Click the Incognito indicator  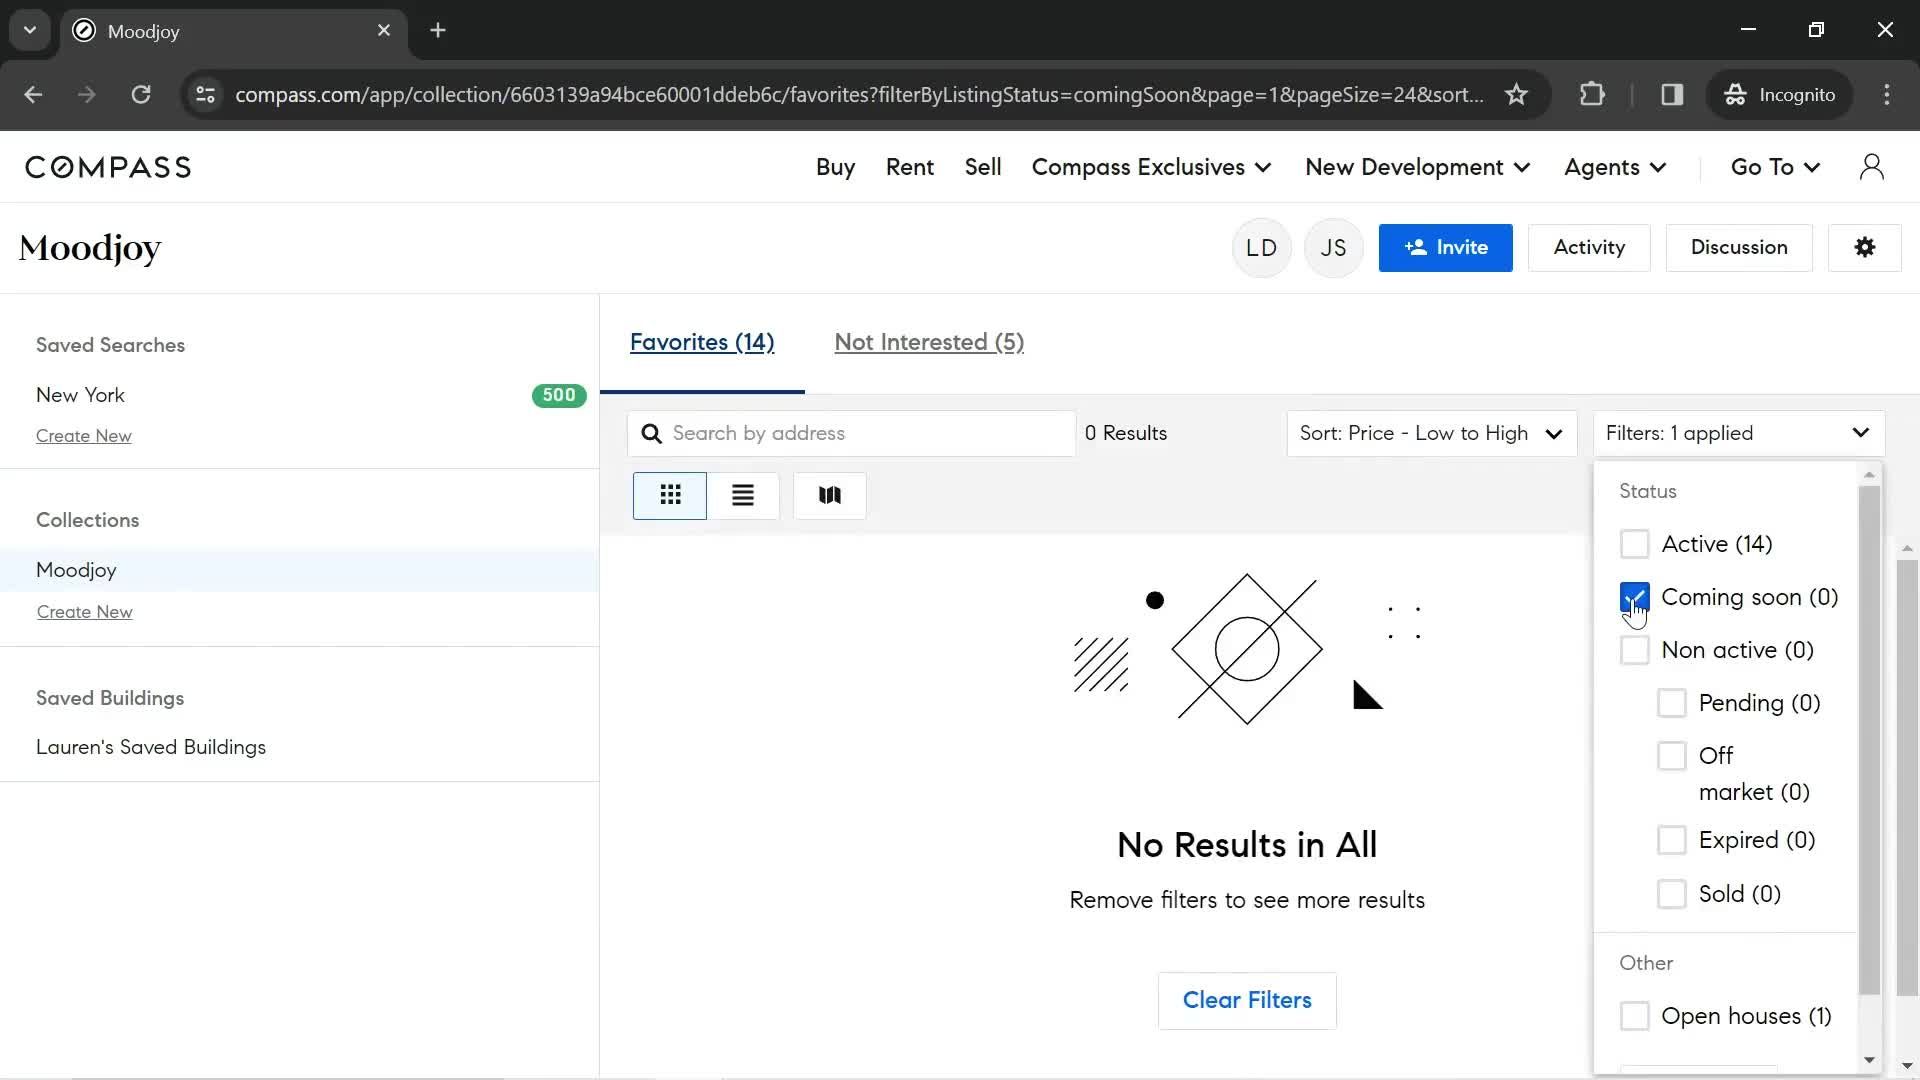point(1779,95)
